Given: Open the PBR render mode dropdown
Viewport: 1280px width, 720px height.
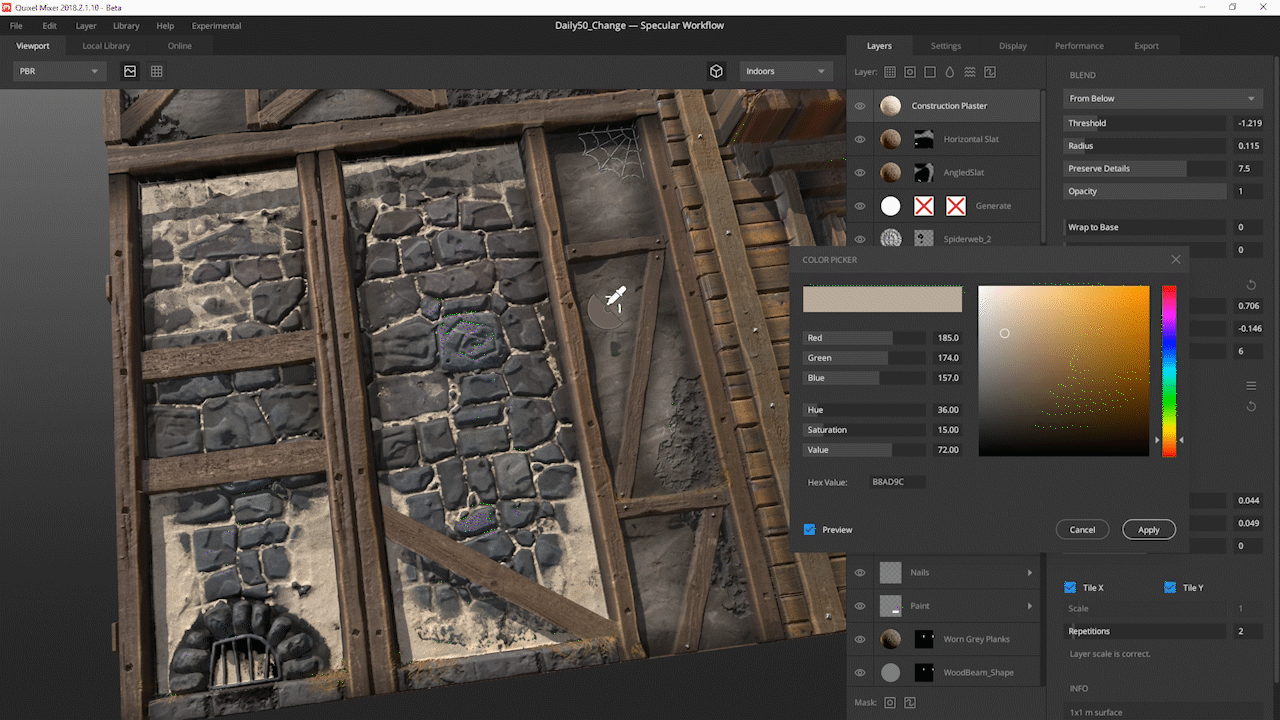Looking at the screenshot, I should (x=60, y=71).
